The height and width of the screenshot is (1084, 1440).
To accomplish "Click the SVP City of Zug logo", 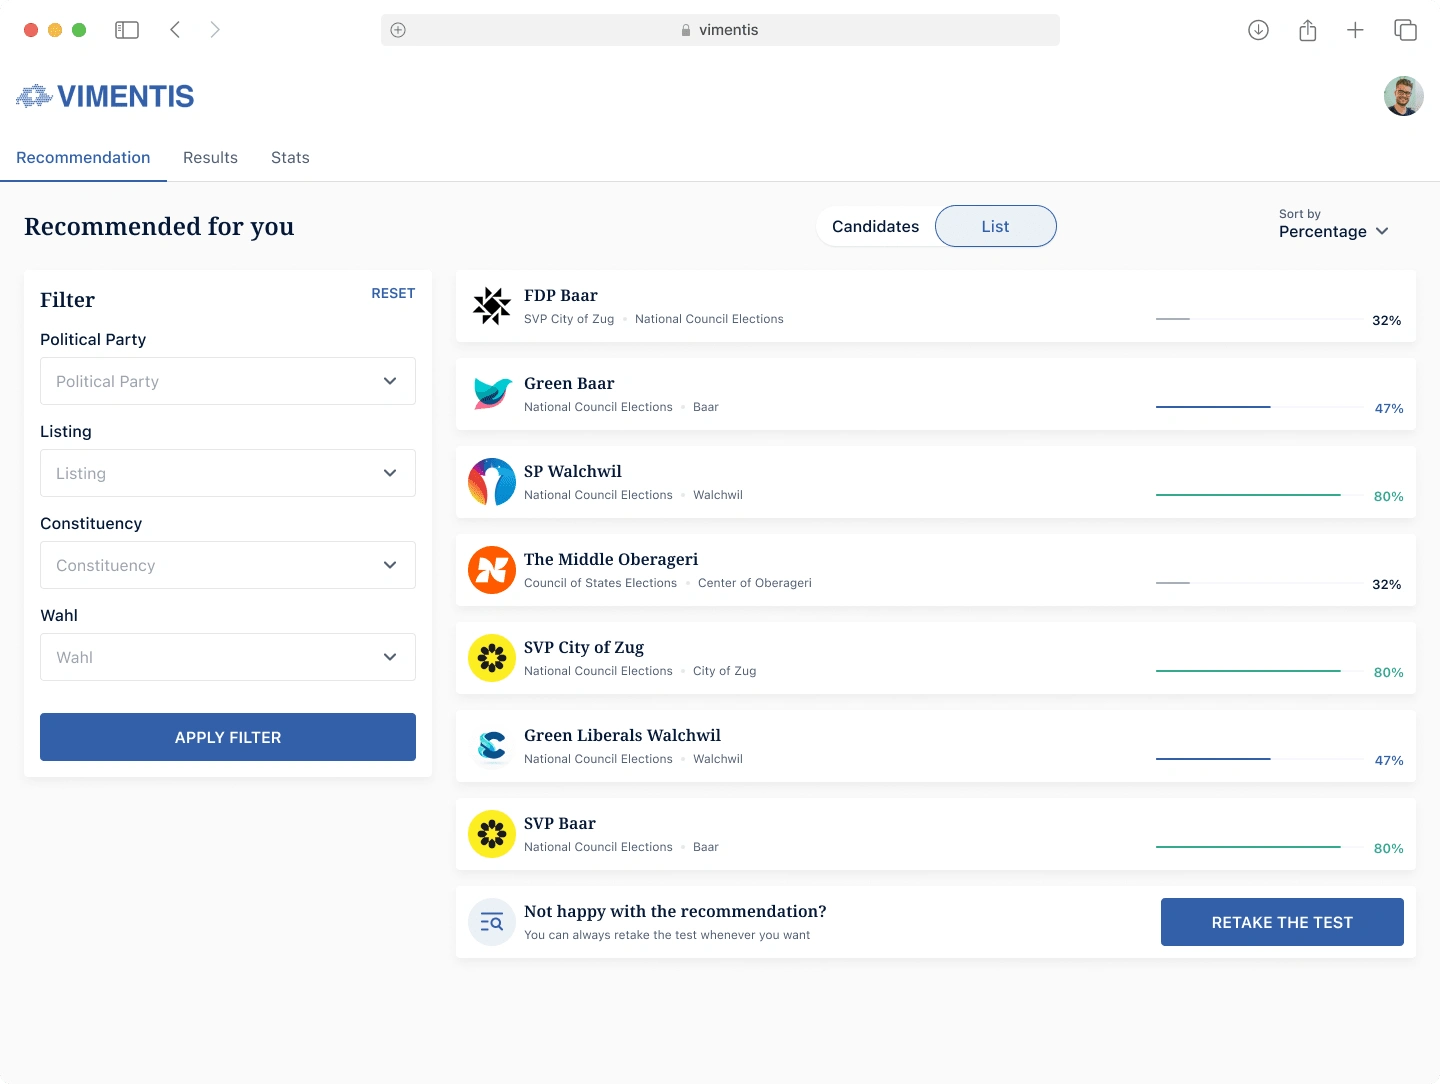I will 492,658.
